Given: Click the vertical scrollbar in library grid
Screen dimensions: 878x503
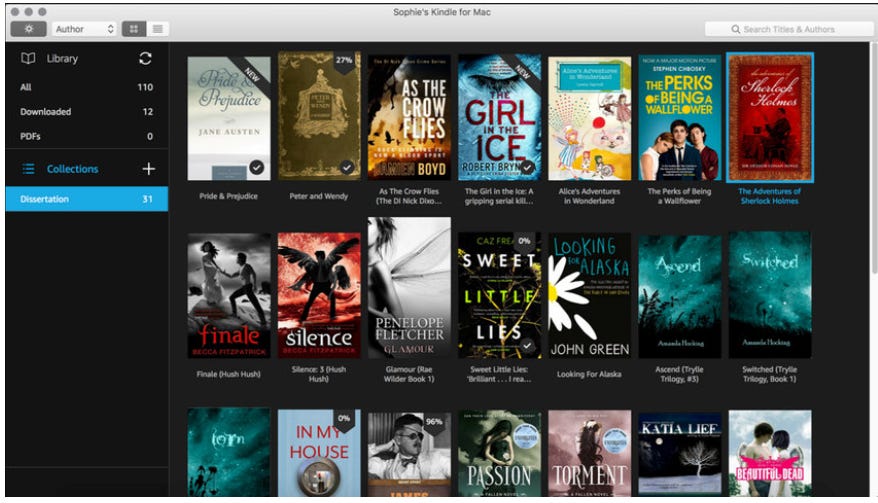Looking at the screenshot, I should point(874,159).
